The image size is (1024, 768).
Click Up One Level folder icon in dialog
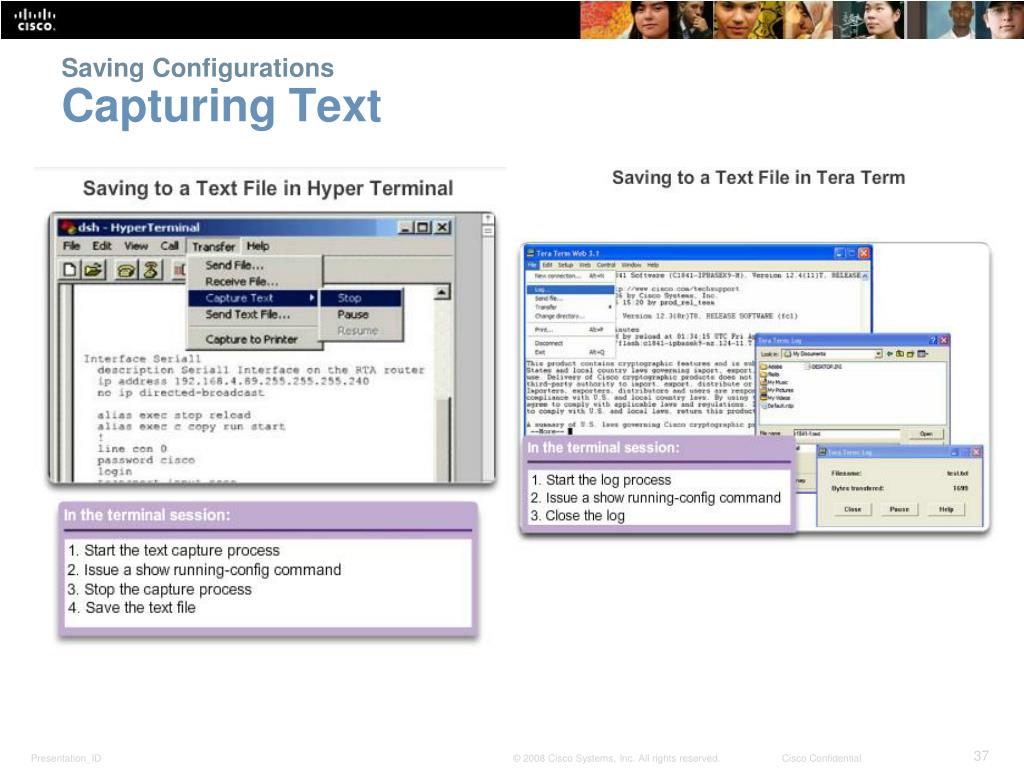900,354
